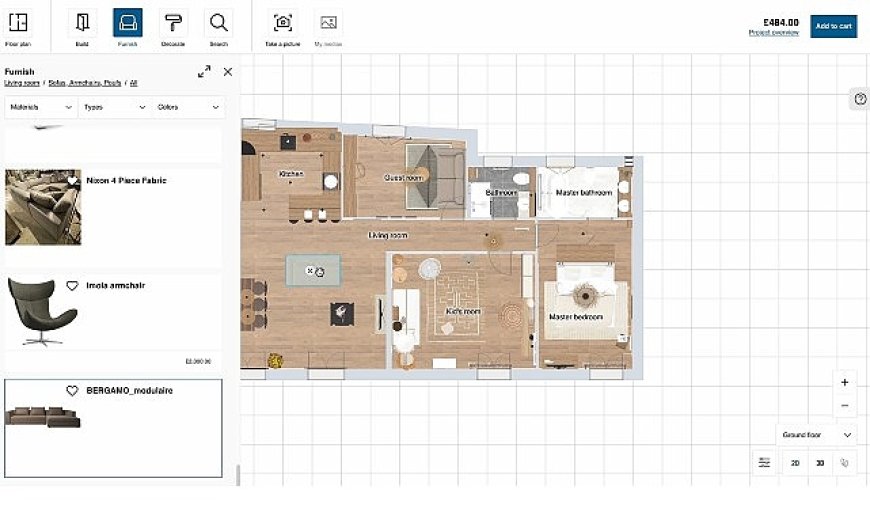
Task: Open the view settings sliders icon
Action: [x=764, y=463]
